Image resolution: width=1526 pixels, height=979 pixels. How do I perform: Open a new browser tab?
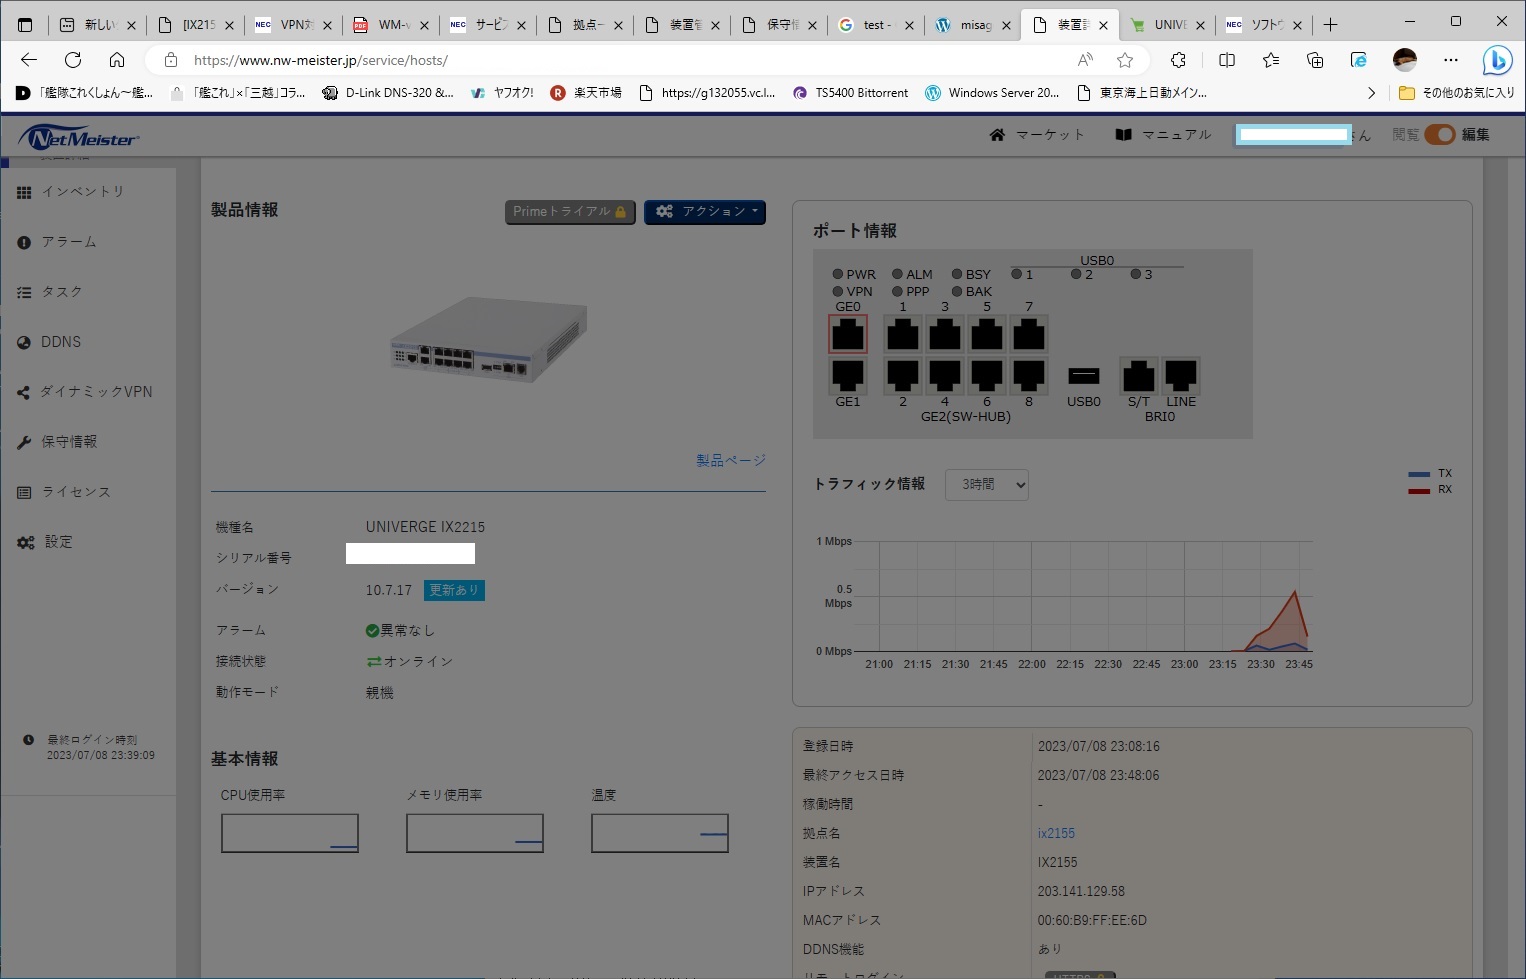(x=1330, y=25)
